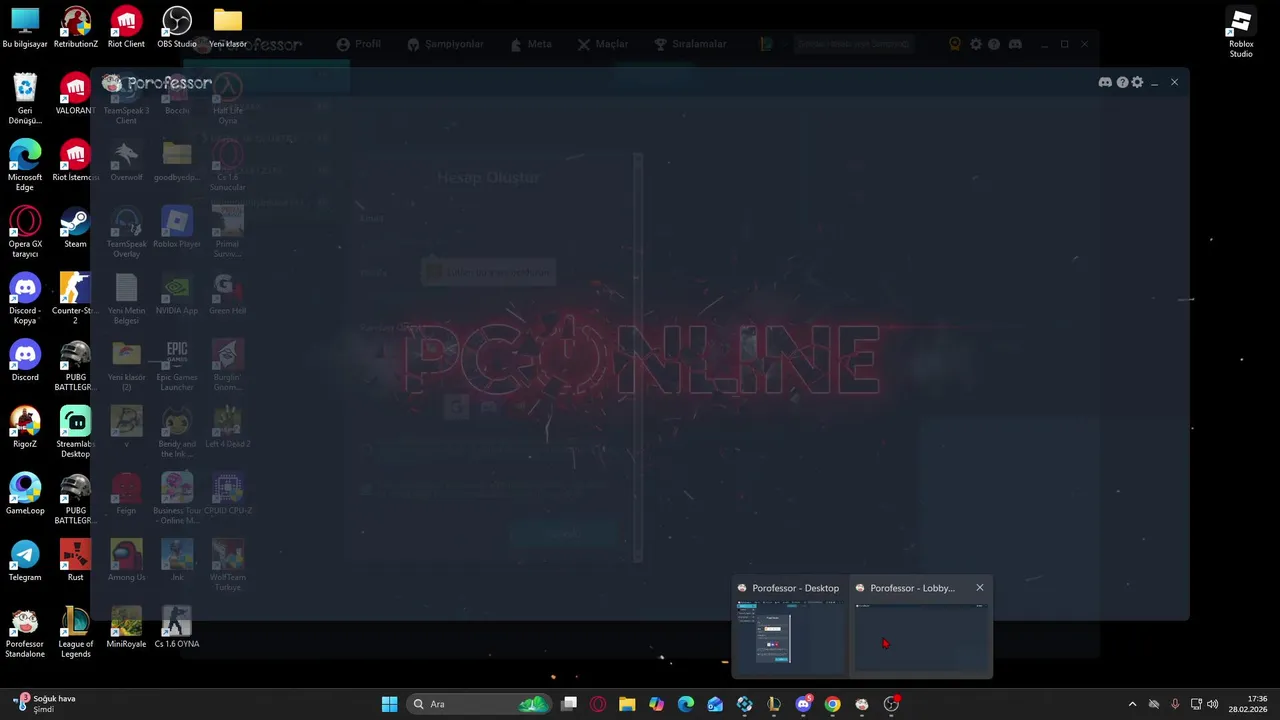
Task: Open the Bu bilgisayar desktop icon
Action: coord(25,28)
